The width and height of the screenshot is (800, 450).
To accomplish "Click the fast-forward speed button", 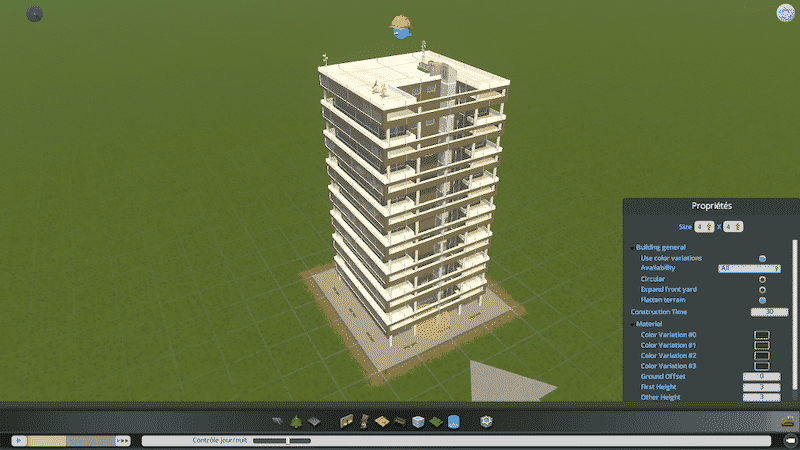I will [123, 440].
